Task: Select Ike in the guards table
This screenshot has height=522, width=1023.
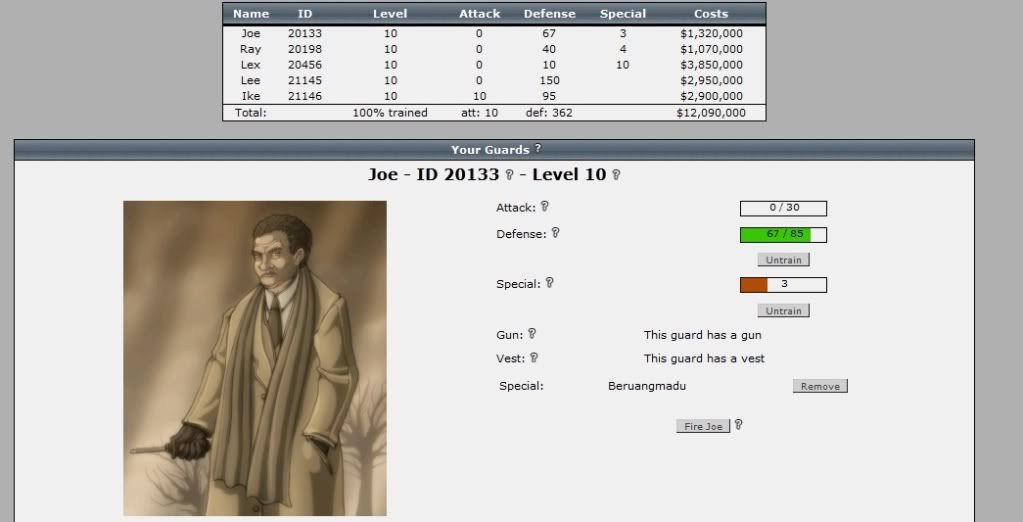Action: tap(251, 96)
